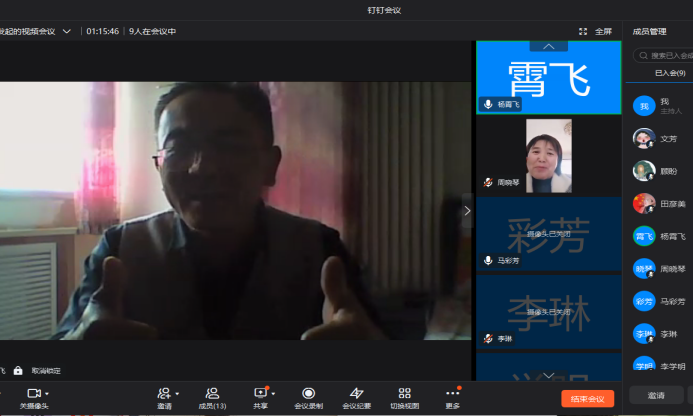Click 文芳's avatar icon
Viewport: 694px width, 416px height.
point(644,139)
